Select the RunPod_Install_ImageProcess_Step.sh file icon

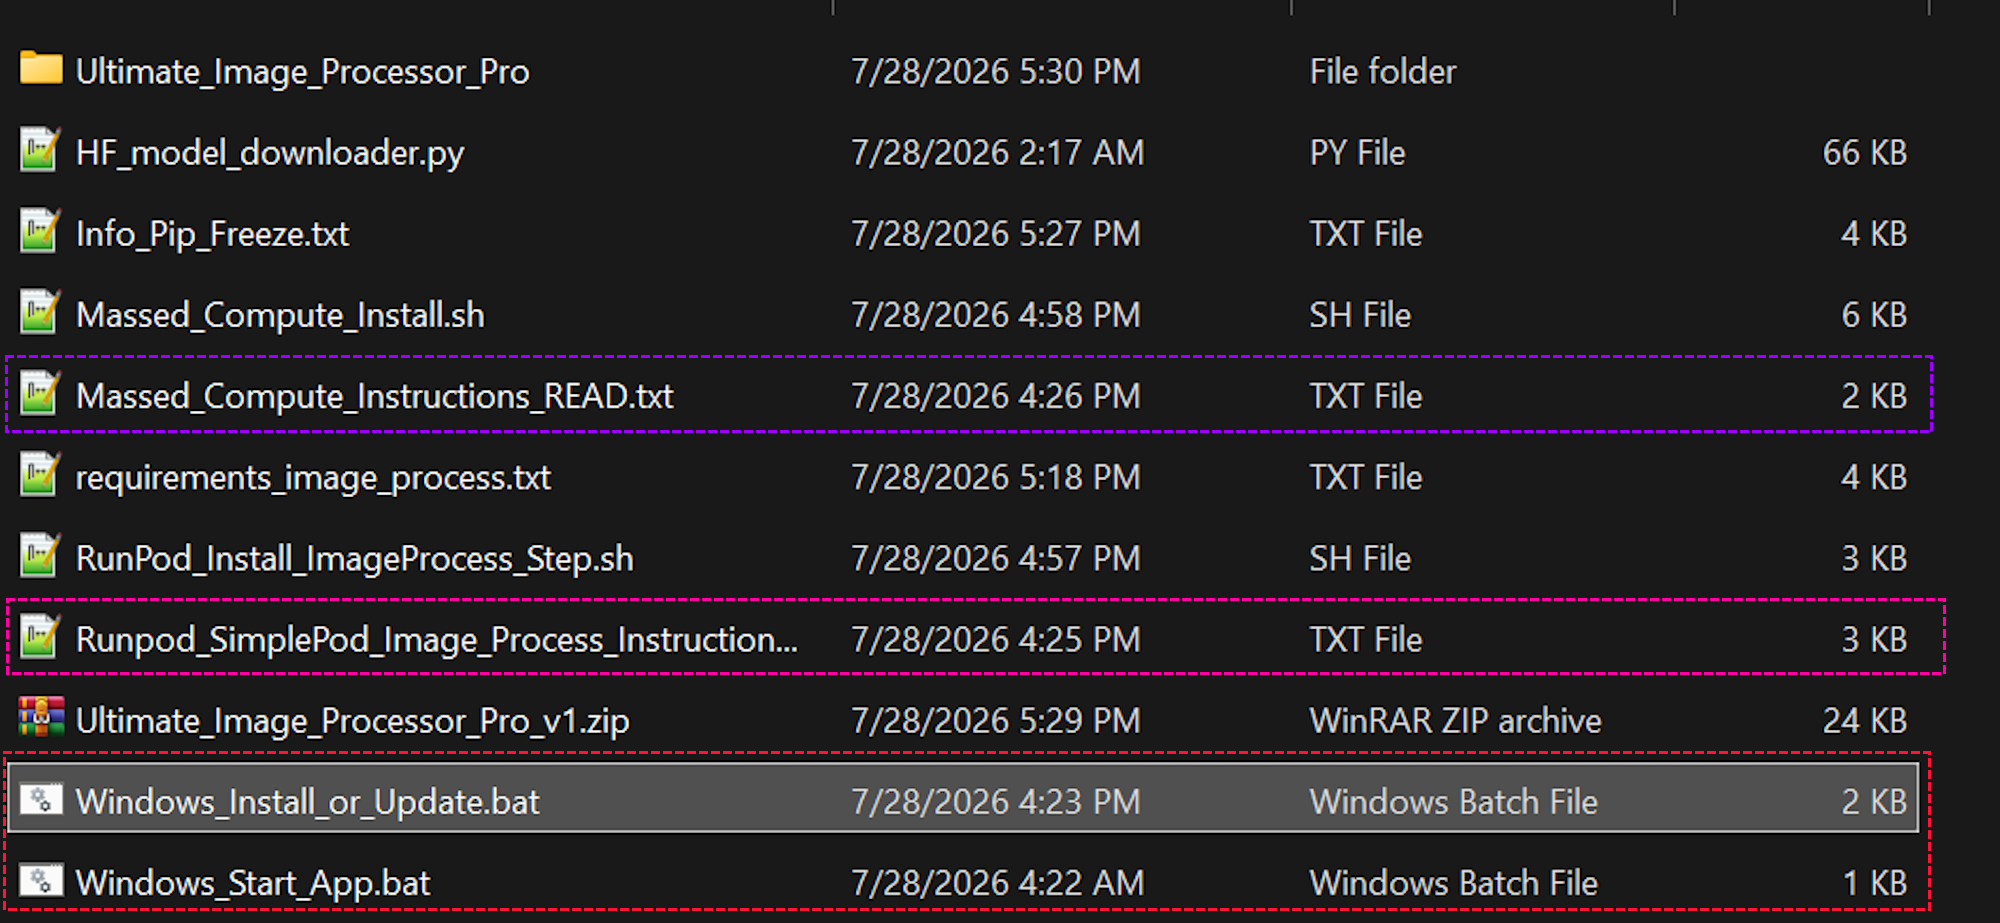click(40, 555)
